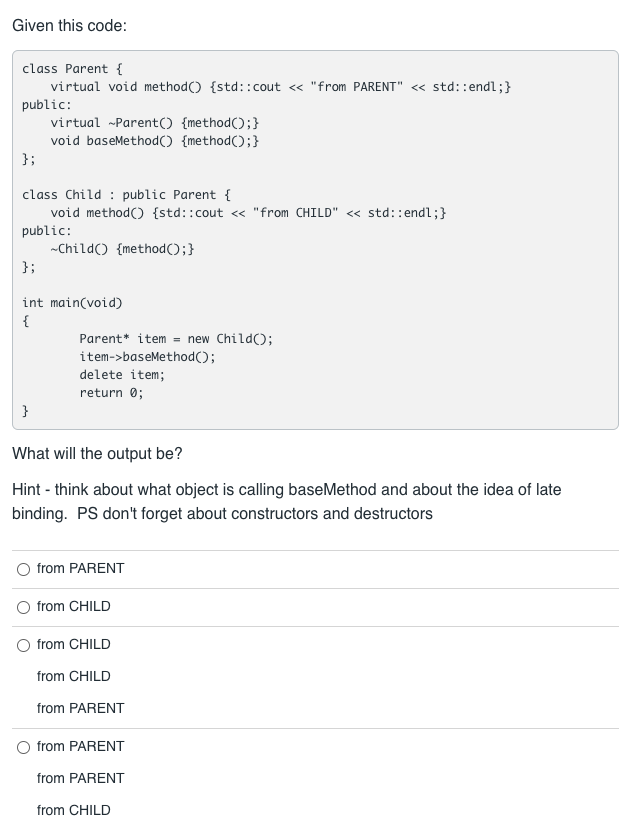632x830 pixels.
Task: Click the 'int main(void)' function line
Action: (72, 302)
